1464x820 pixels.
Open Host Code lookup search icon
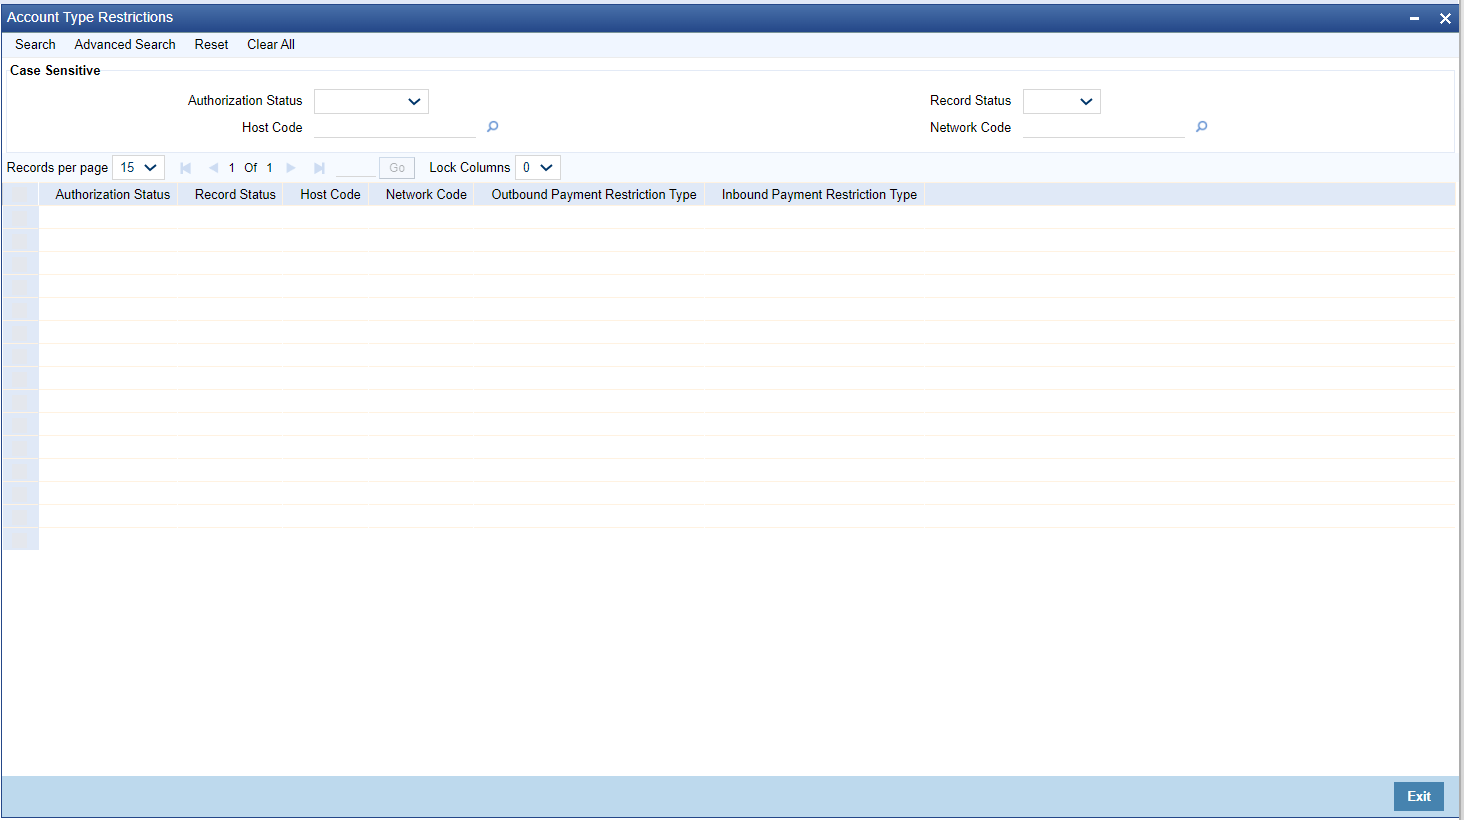[492, 127]
